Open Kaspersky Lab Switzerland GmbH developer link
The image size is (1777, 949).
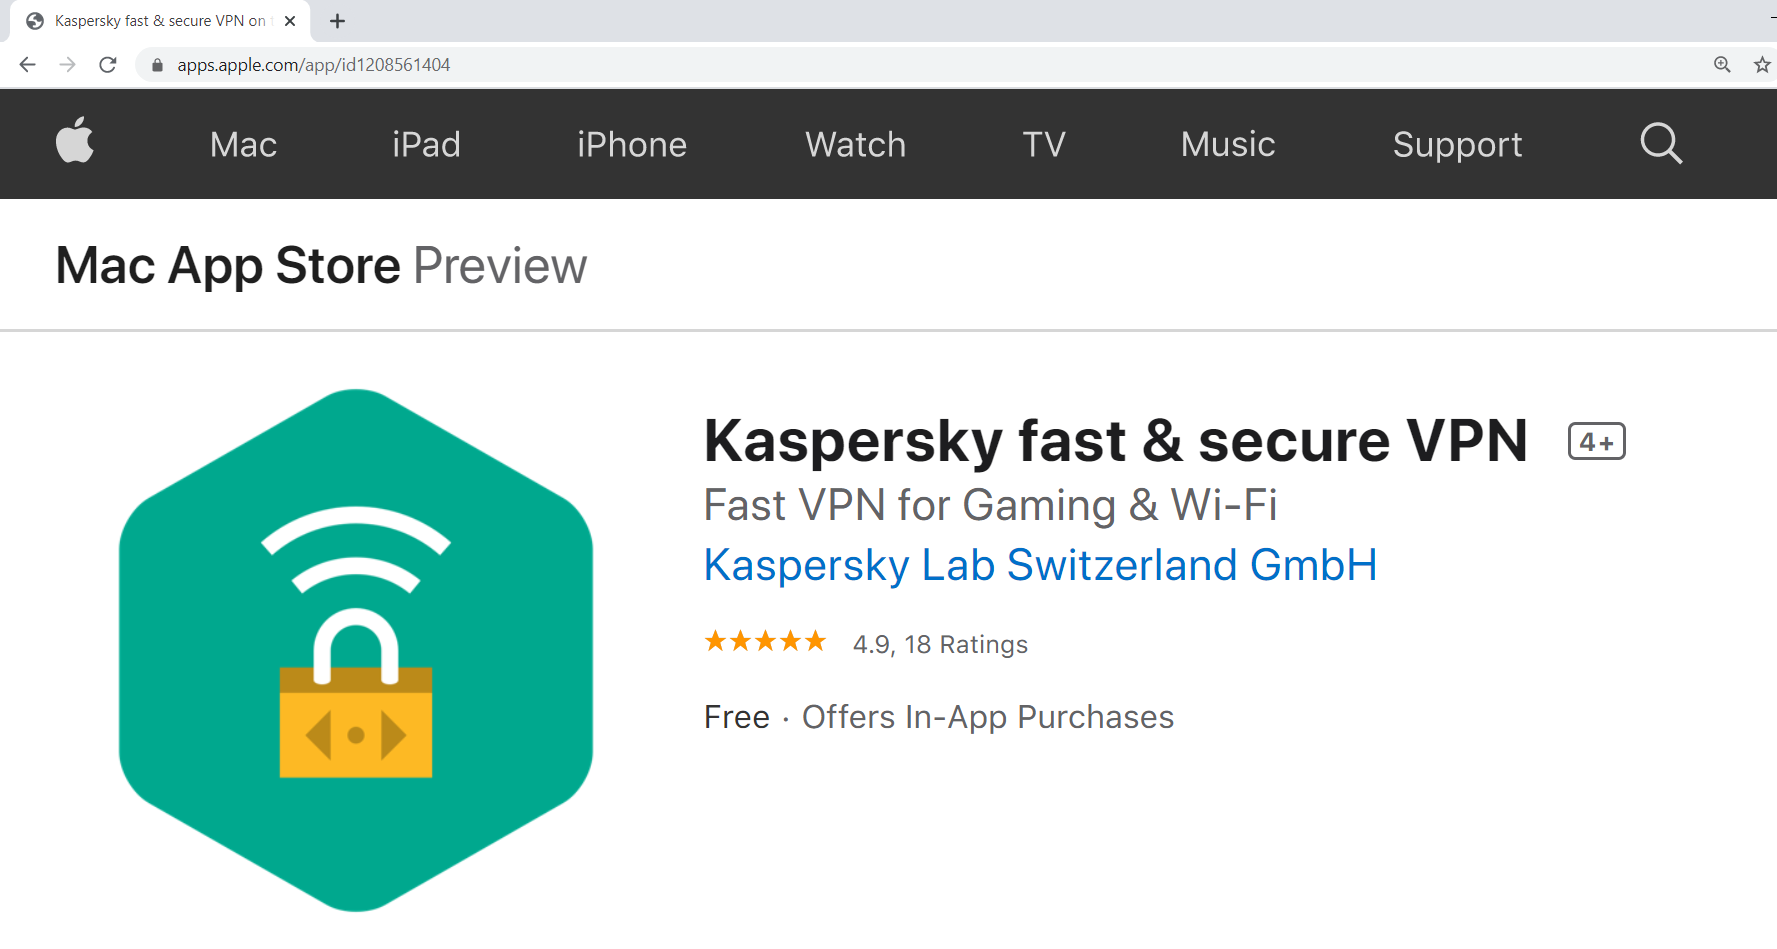coord(1040,565)
